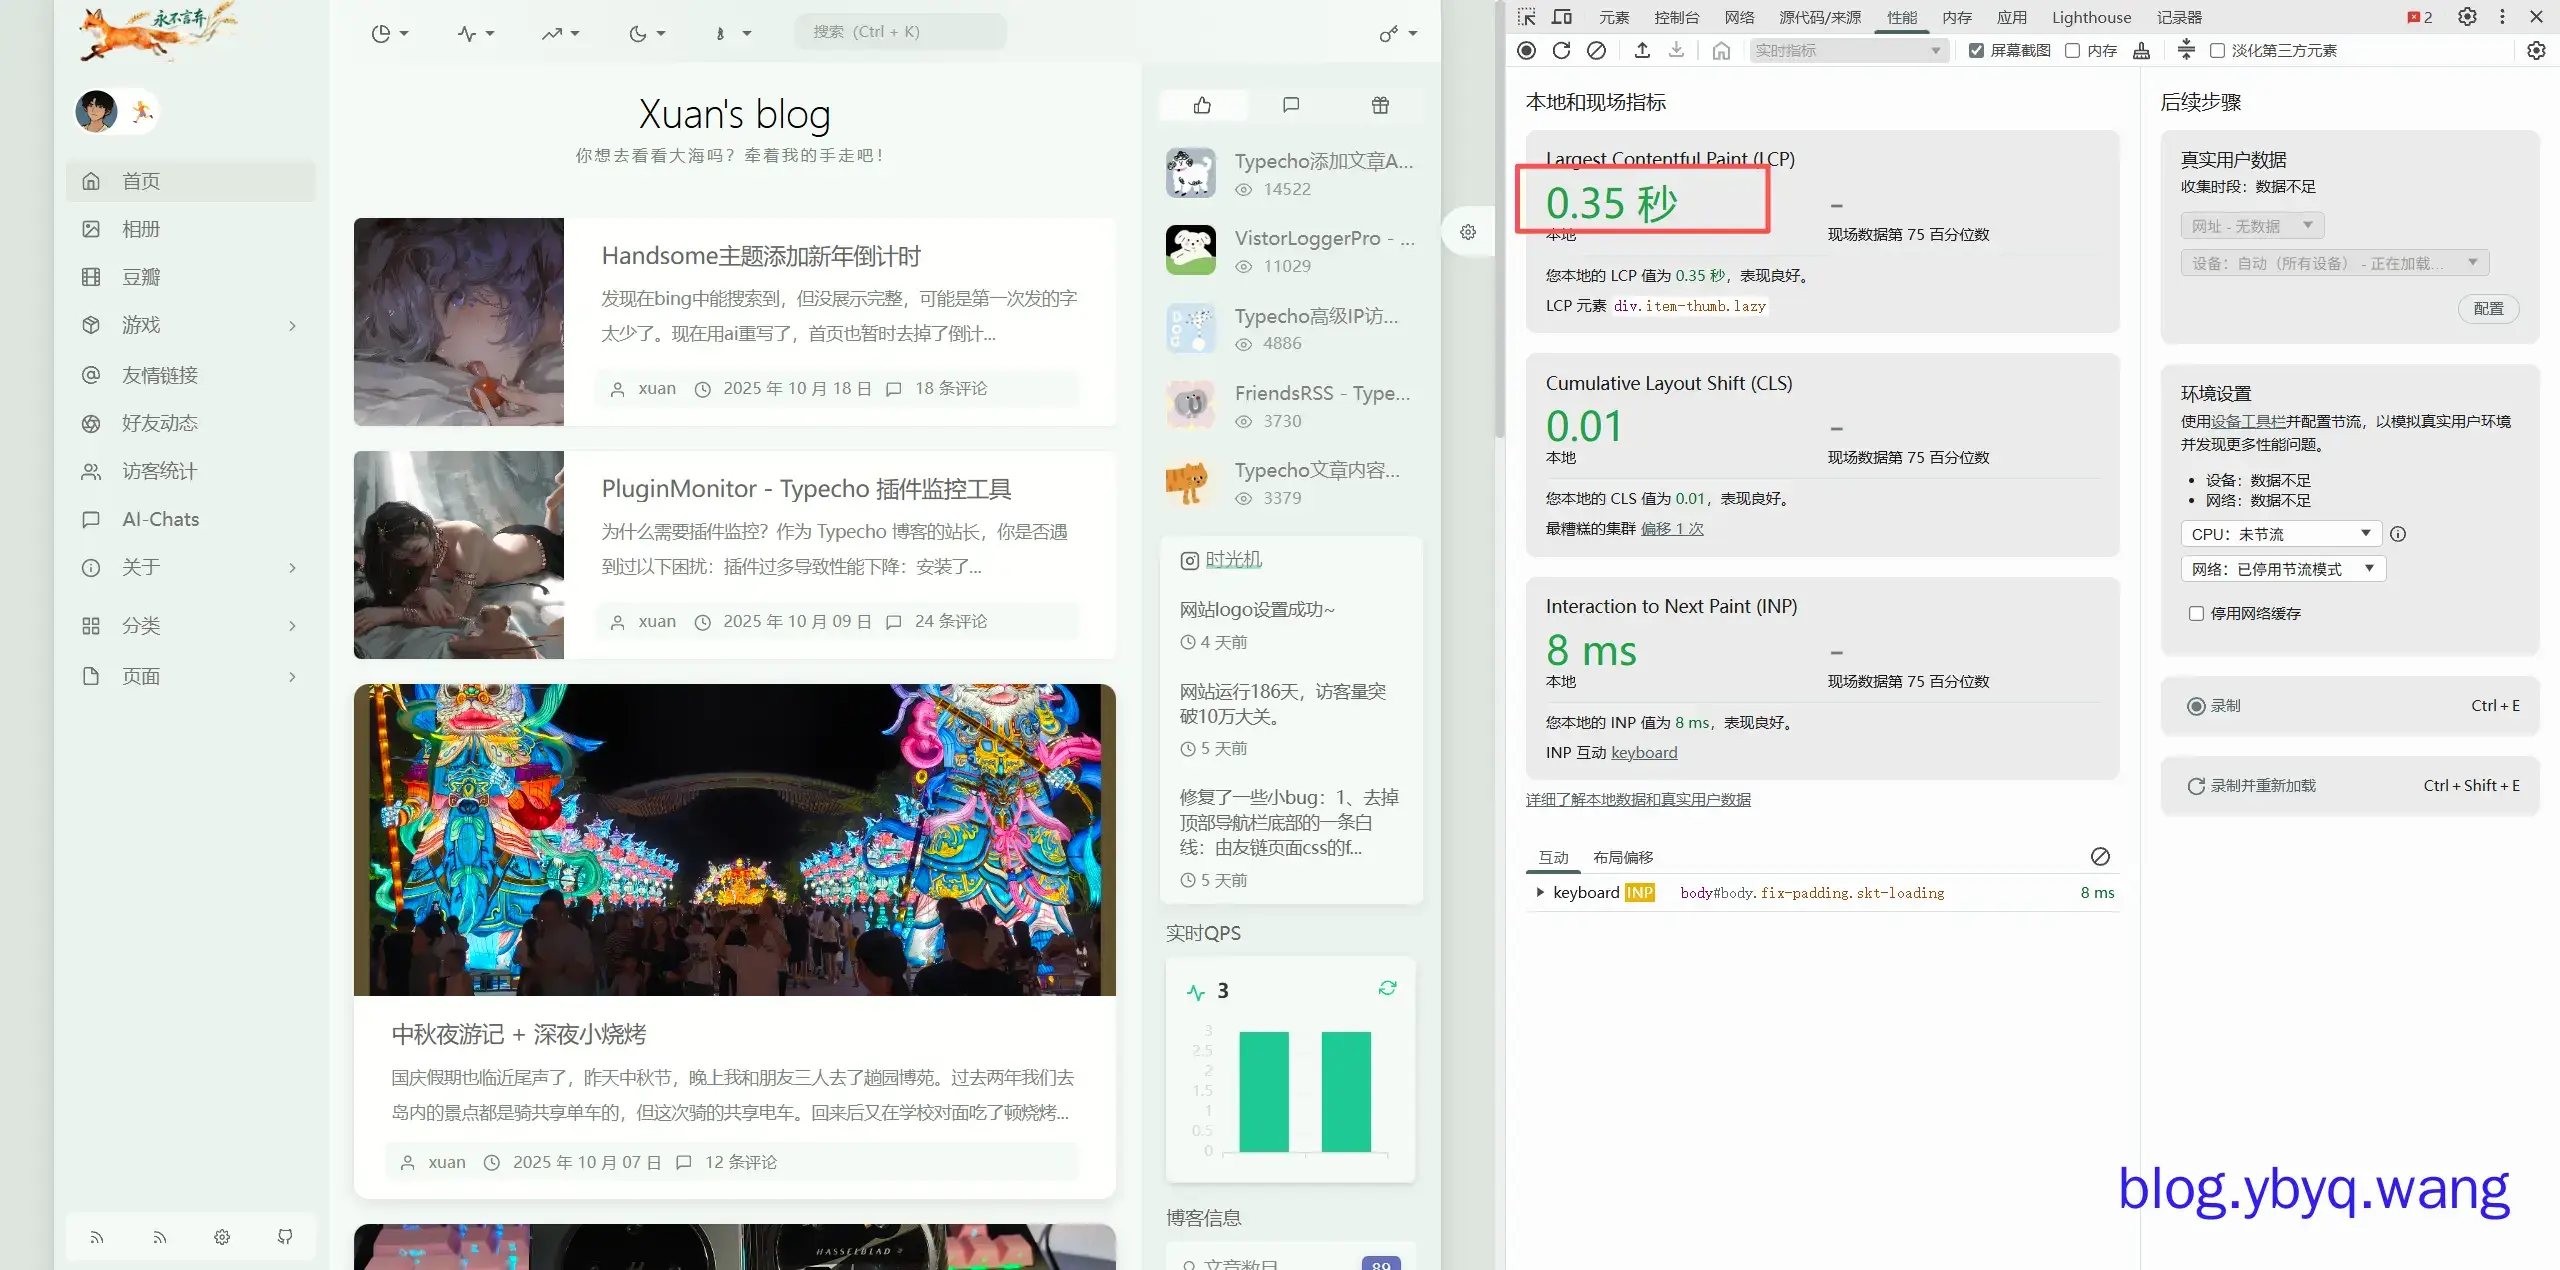Click the inspect element picker icon

(x=1526, y=17)
